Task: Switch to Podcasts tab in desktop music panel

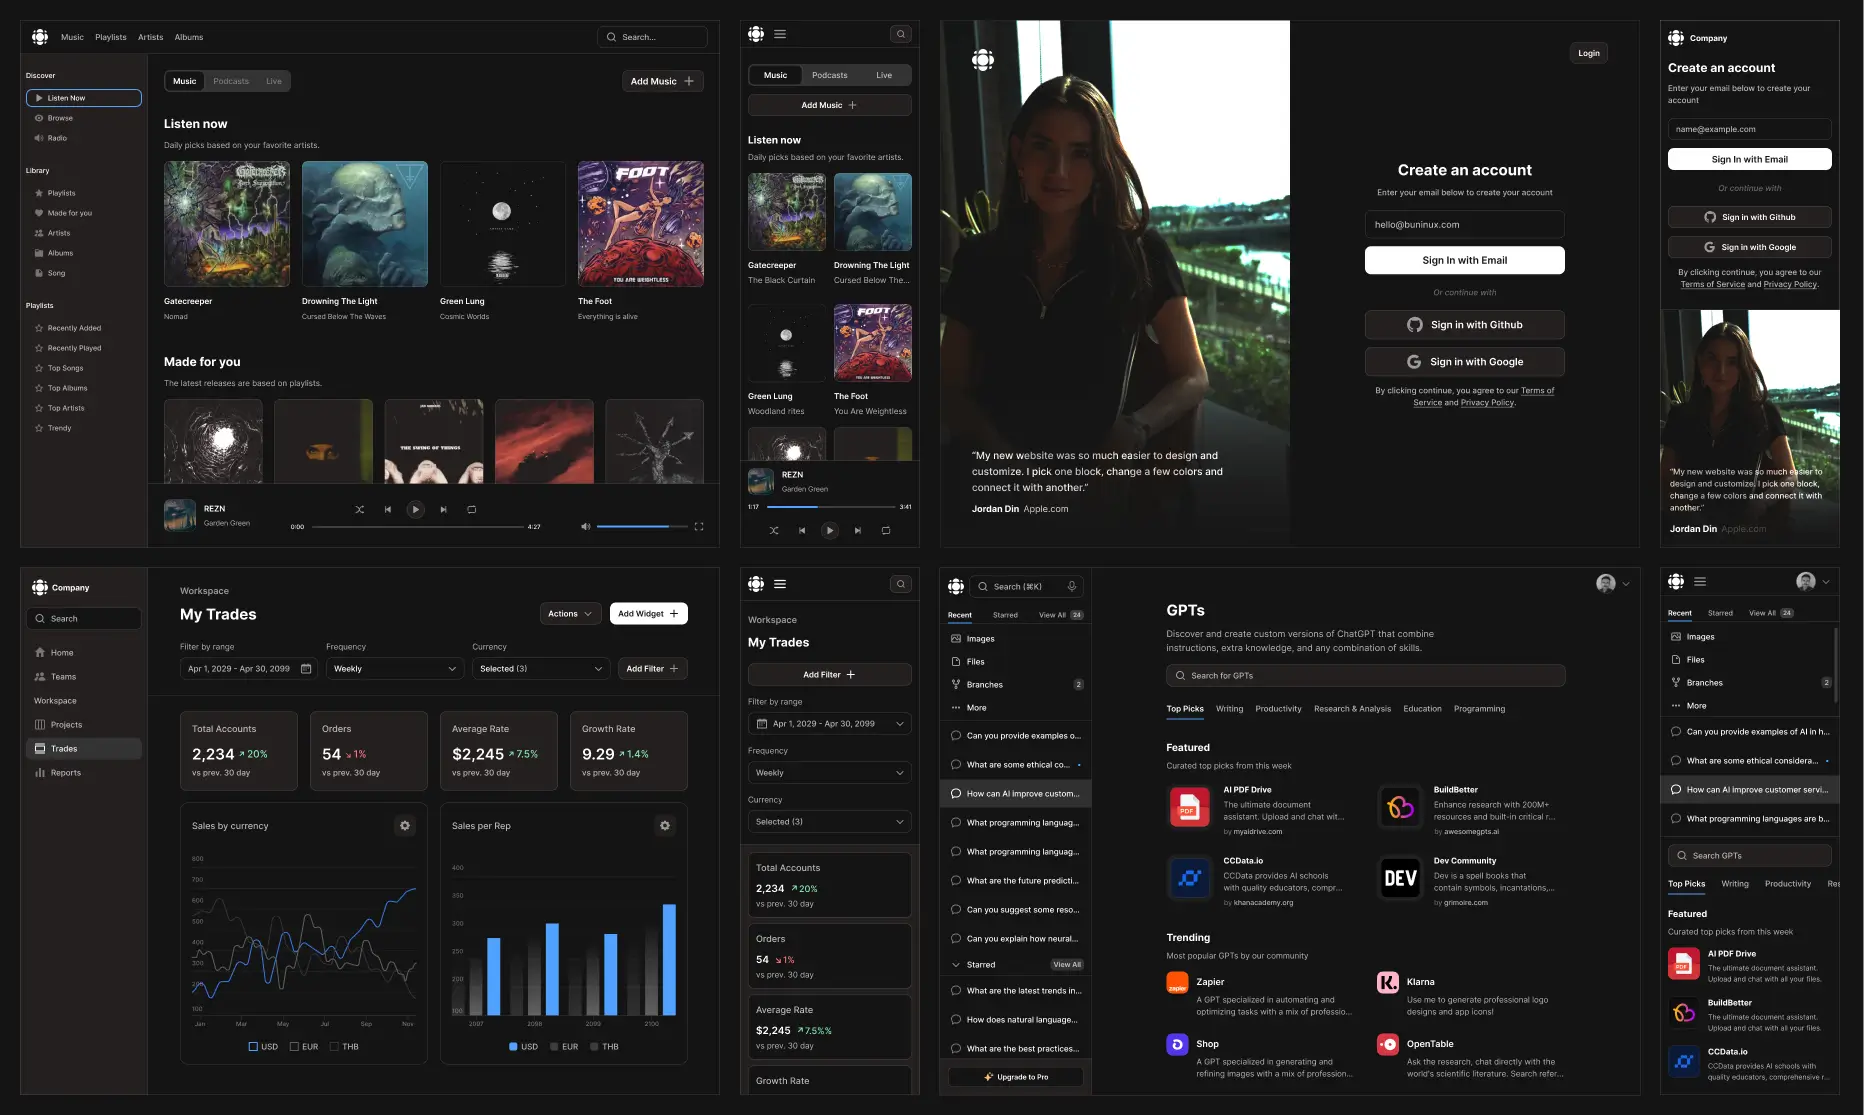Action: tap(231, 81)
